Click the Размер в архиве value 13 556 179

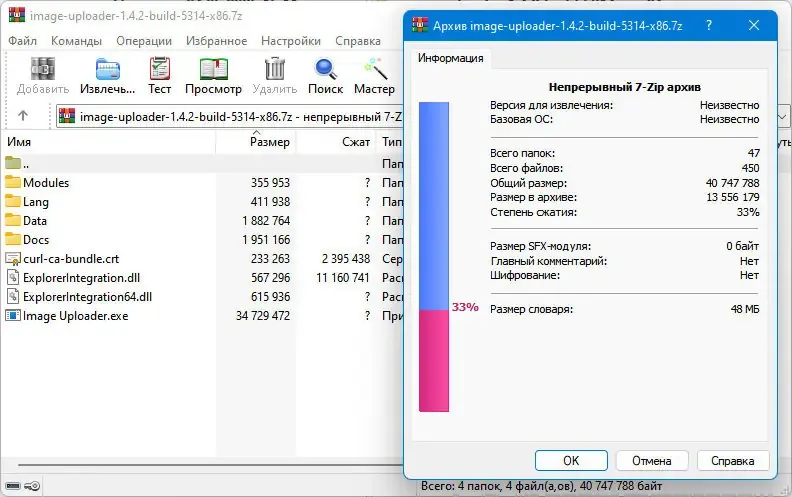[x=733, y=197]
